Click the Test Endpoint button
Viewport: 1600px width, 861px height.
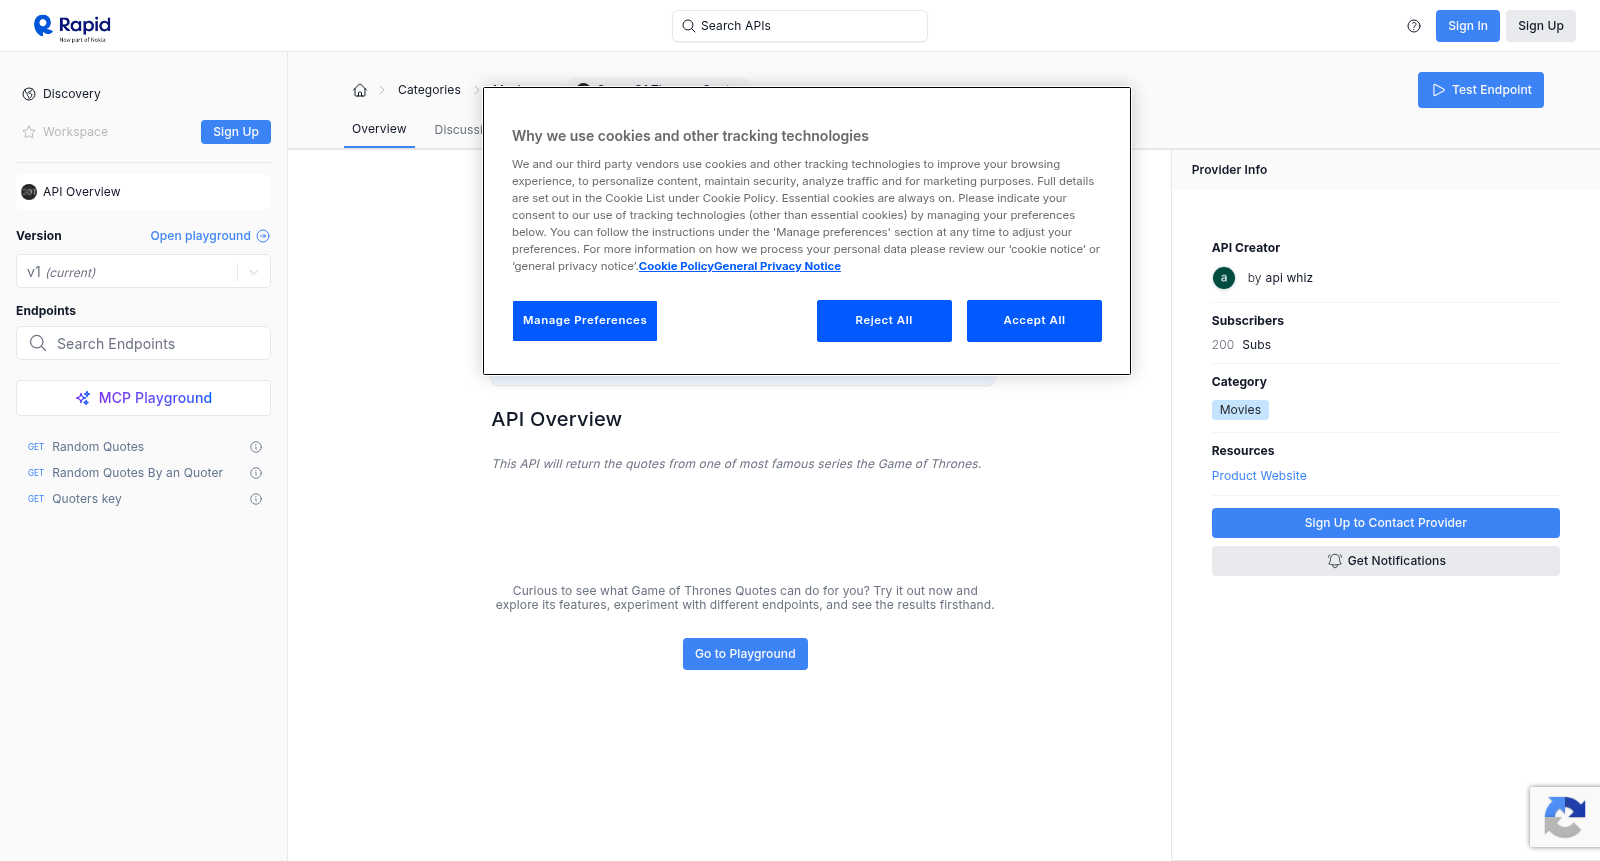point(1481,90)
